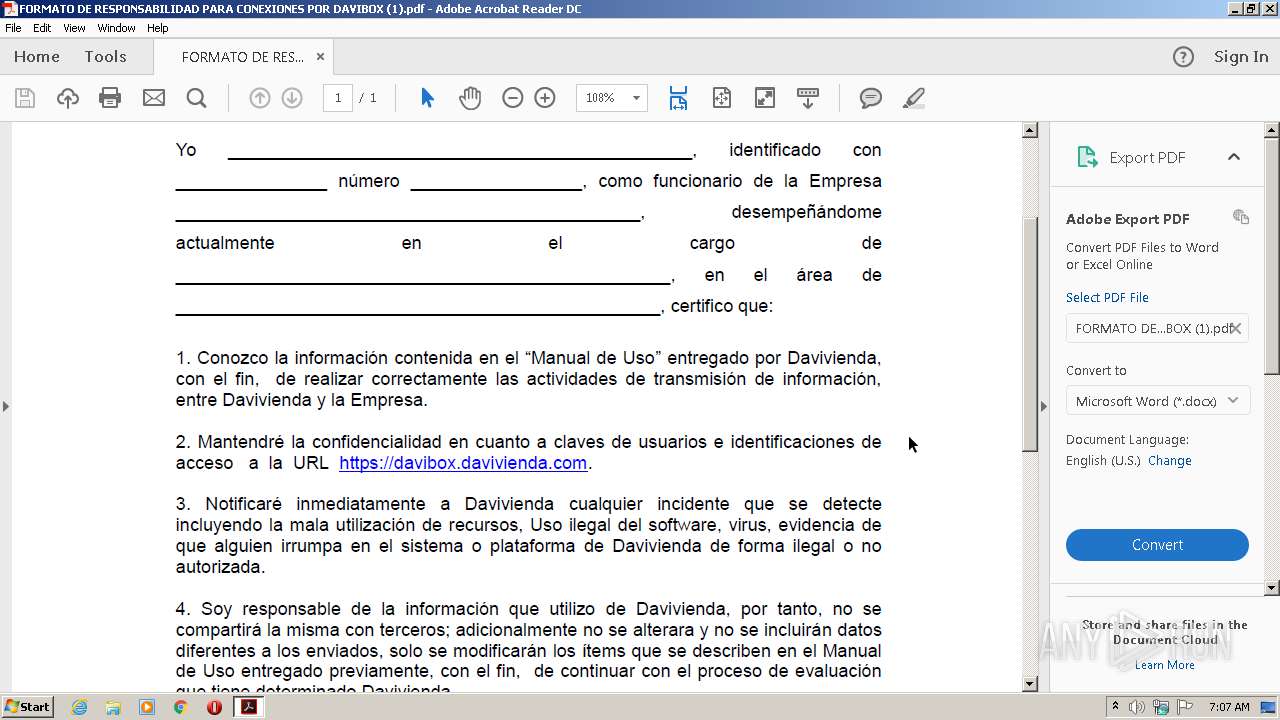Click the document vertical scrollbar thumb
This screenshot has width=1280, height=720.
(1030, 335)
